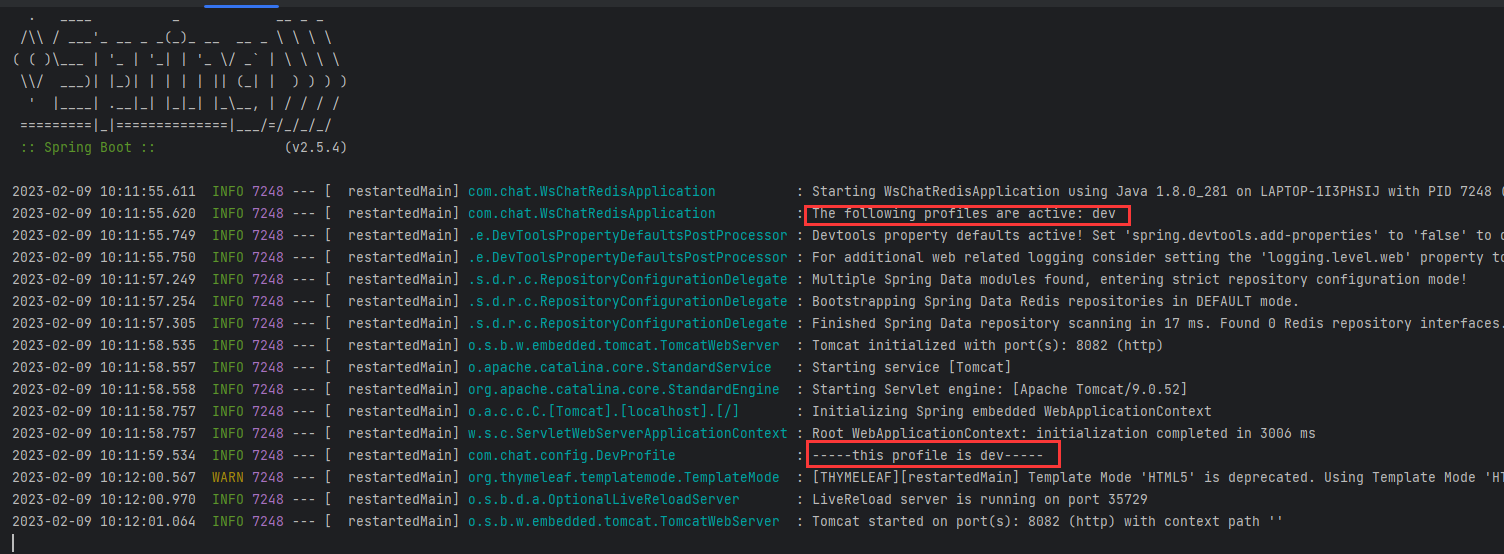Click logger o.s.b.d.a.OptionalLiveReloadServer
The image size is (1504, 554).
[x=603, y=499]
